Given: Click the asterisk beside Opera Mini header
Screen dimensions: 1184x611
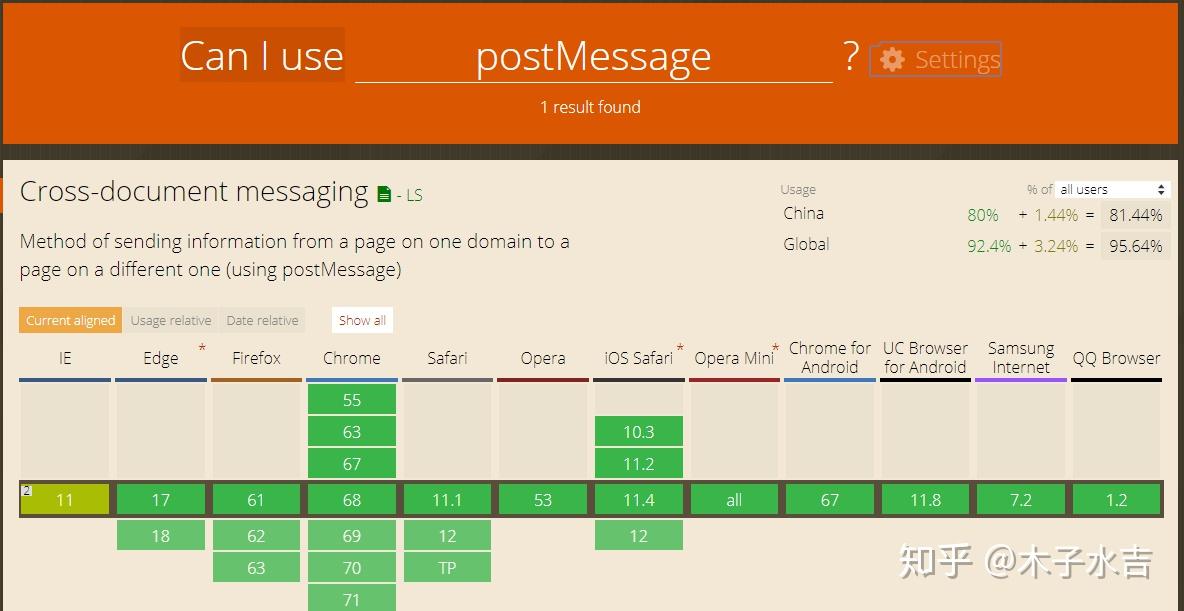Looking at the screenshot, I should click(x=773, y=348).
